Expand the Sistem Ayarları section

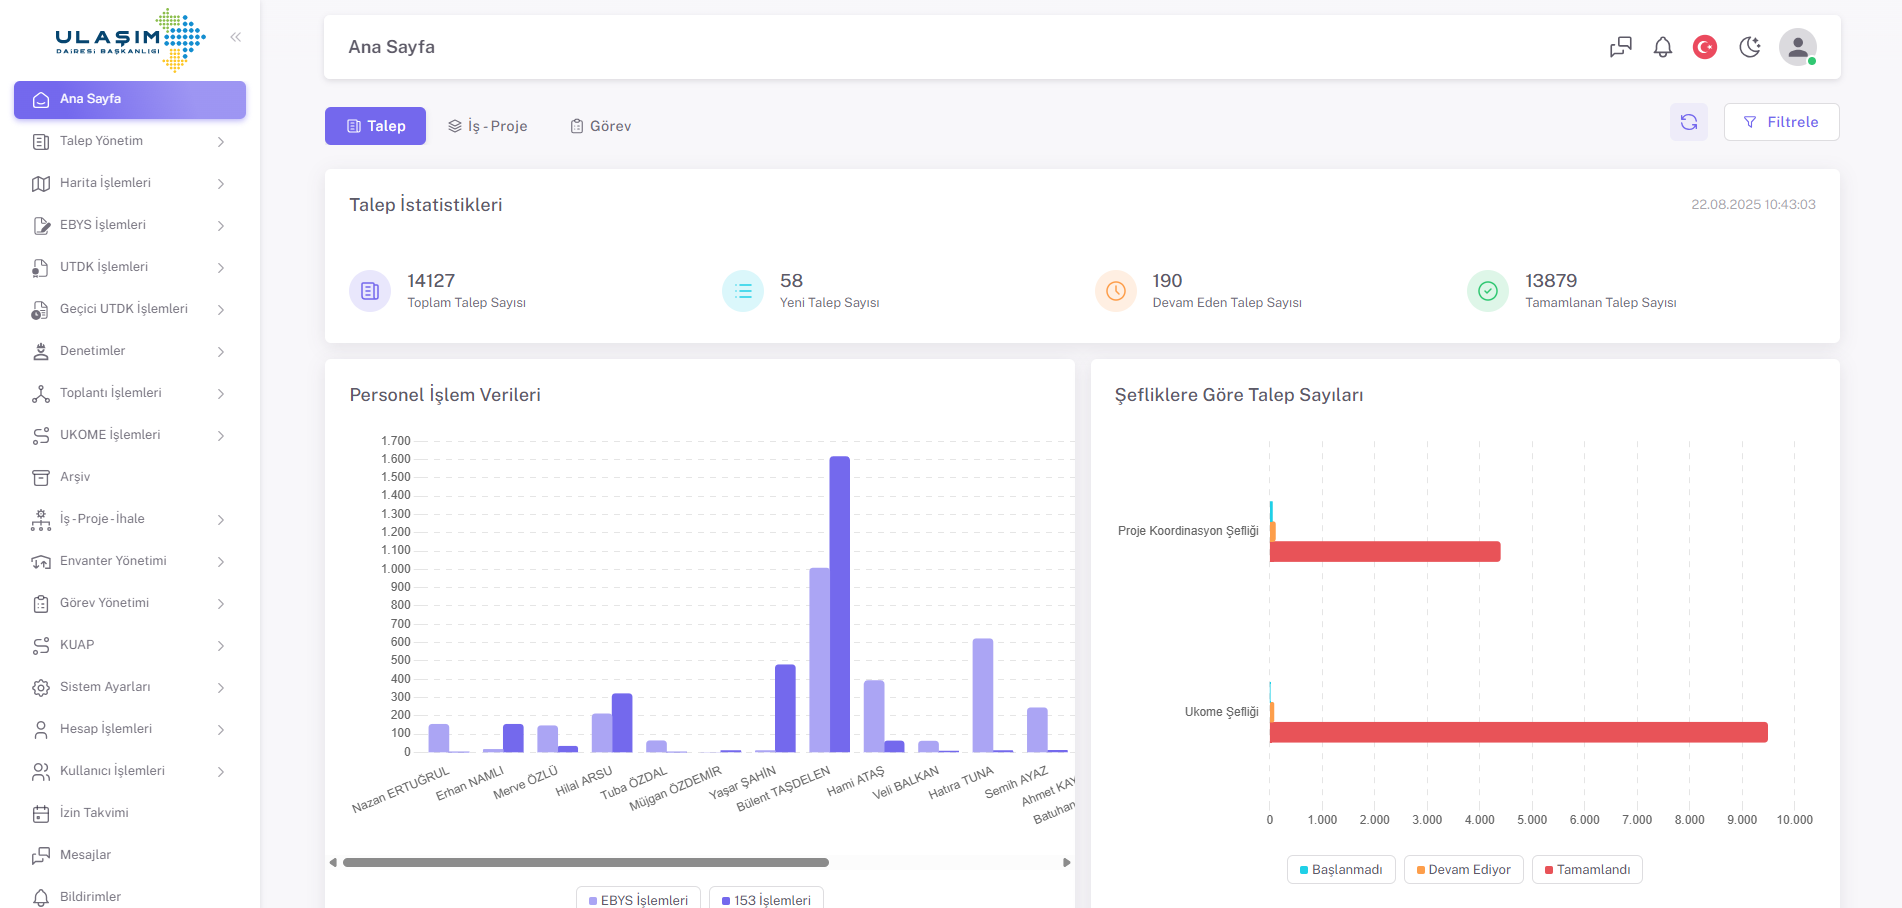pos(130,687)
